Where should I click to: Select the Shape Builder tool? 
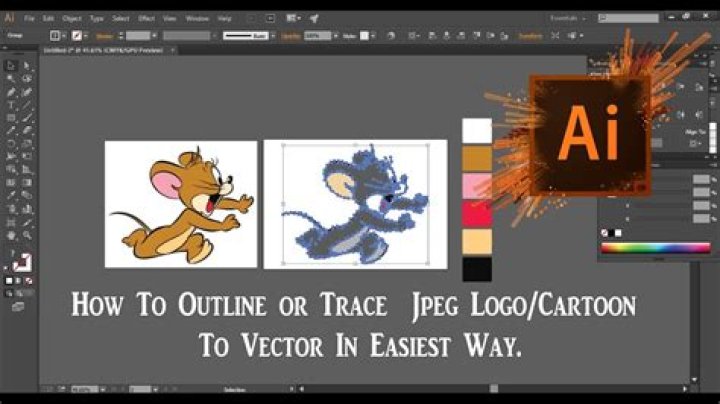coord(11,169)
